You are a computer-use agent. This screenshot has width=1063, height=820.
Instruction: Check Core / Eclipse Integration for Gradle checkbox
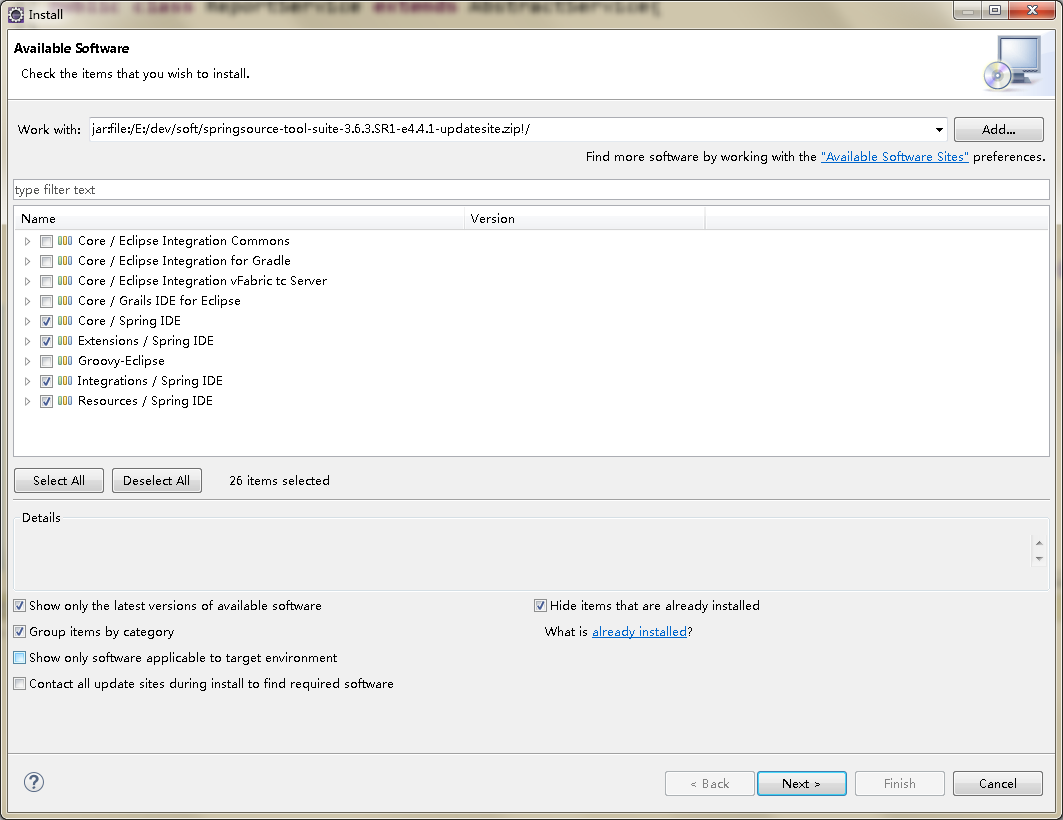(46, 262)
